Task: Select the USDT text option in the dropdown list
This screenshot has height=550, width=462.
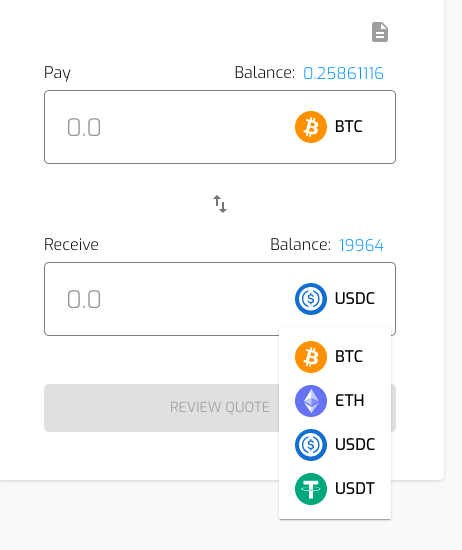Action: pos(355,489)
